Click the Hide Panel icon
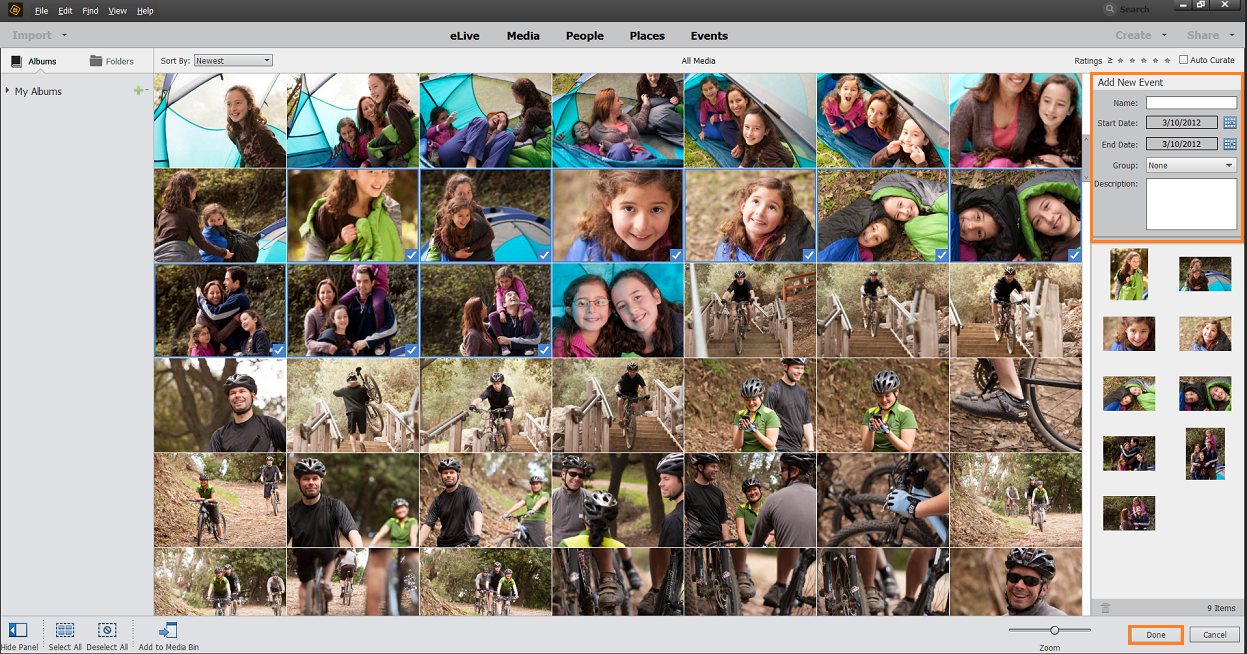 click(18, 630)
